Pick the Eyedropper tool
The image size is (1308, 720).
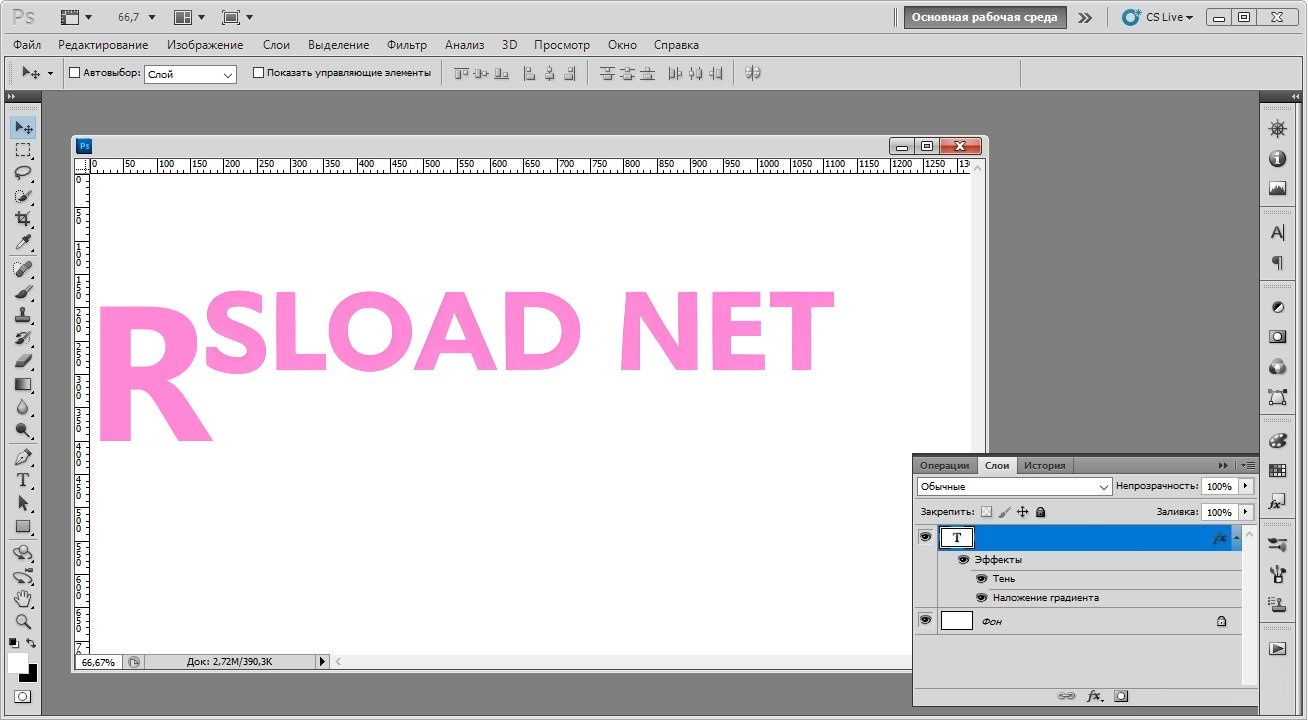[23, 243]
